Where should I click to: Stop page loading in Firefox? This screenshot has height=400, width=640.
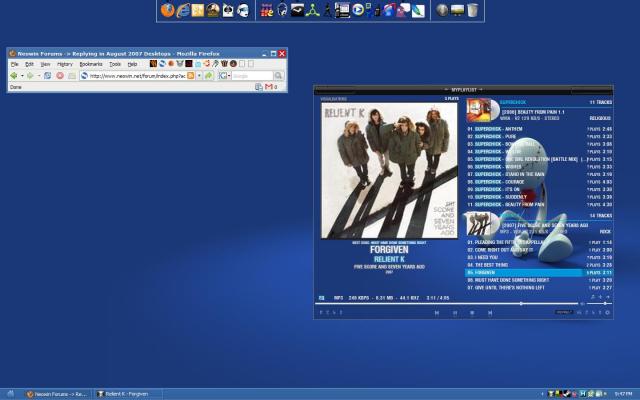[x=60, y=76]
